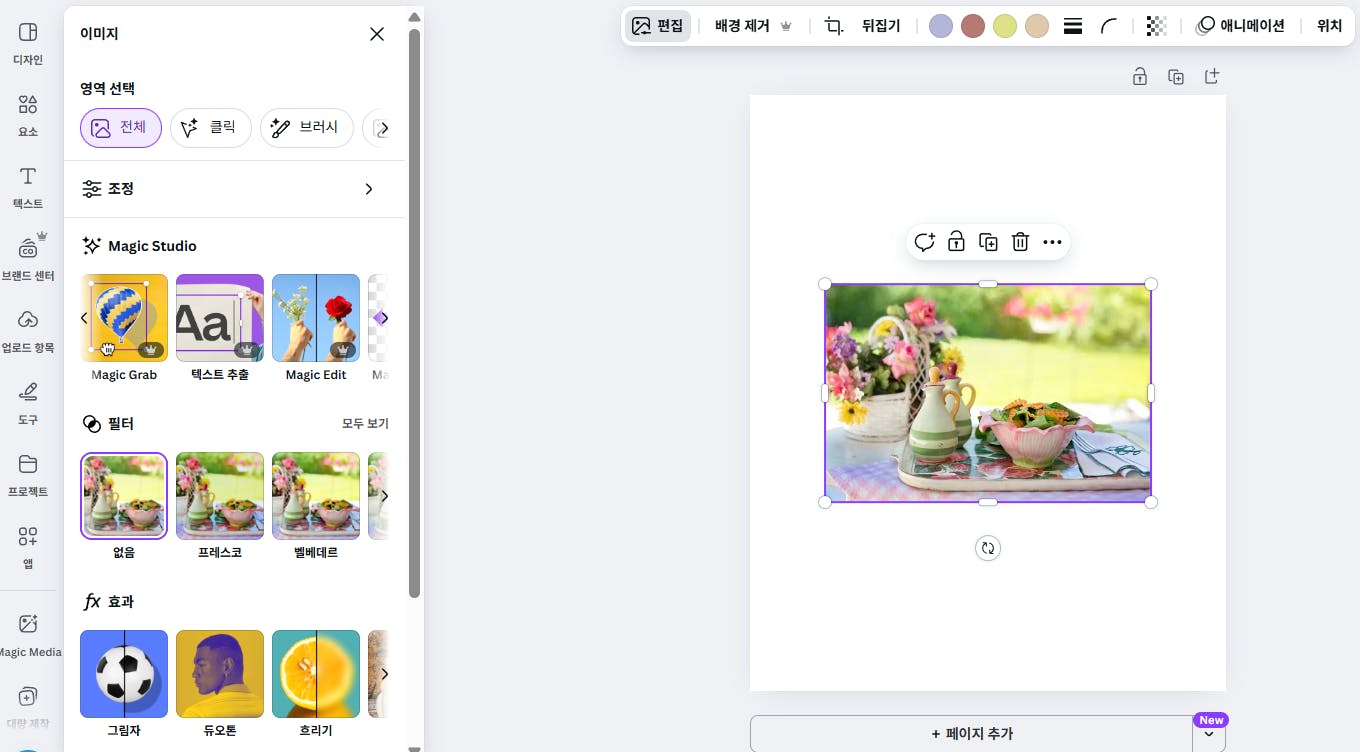Delete the selected image trash icon
The image size is (1360, 752).
[1020, 242]
